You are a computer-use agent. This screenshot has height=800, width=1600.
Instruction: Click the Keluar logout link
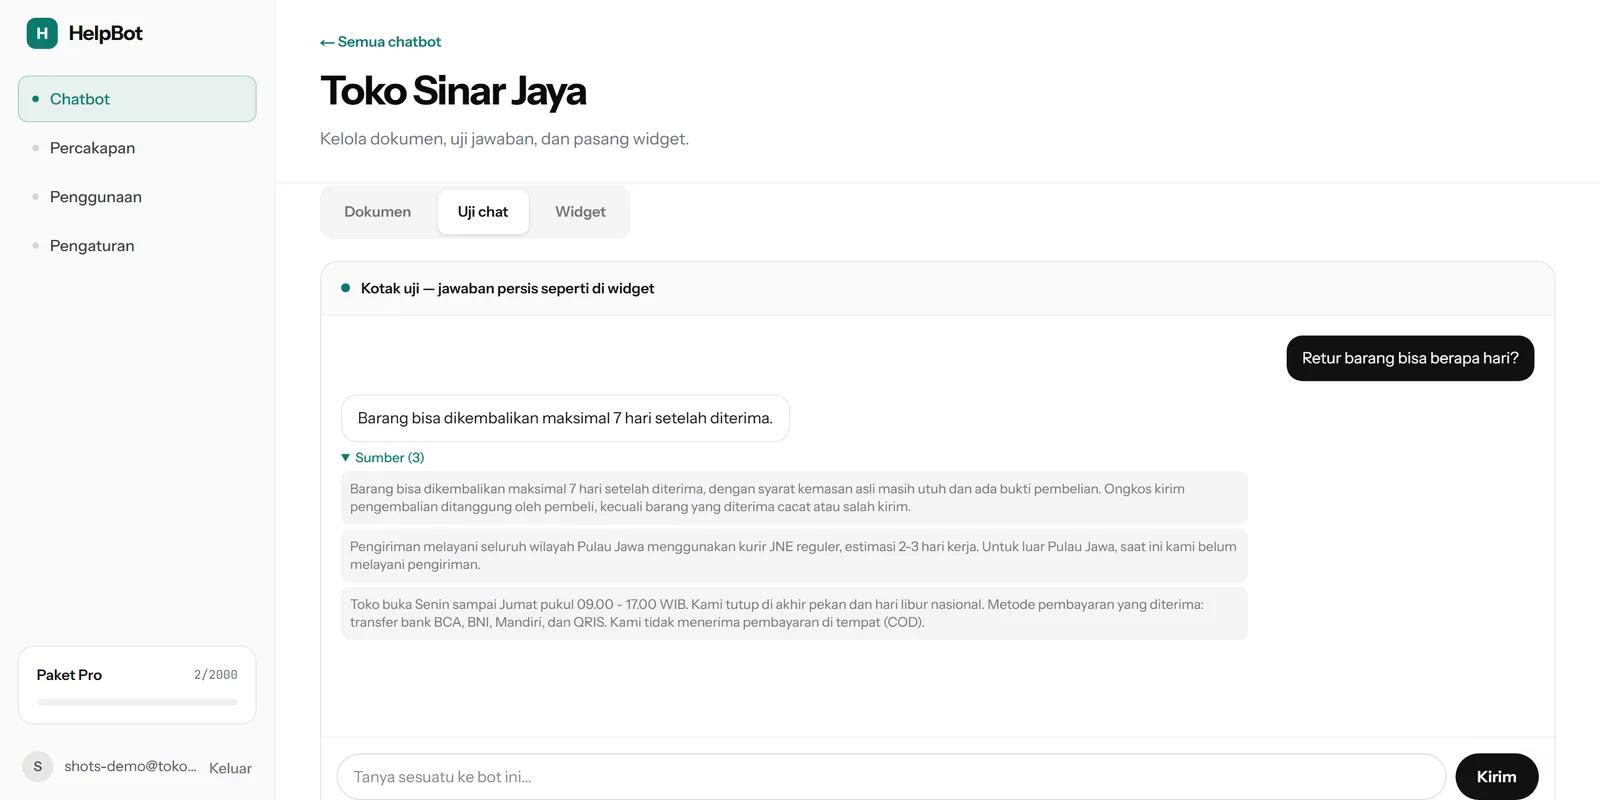230,768
